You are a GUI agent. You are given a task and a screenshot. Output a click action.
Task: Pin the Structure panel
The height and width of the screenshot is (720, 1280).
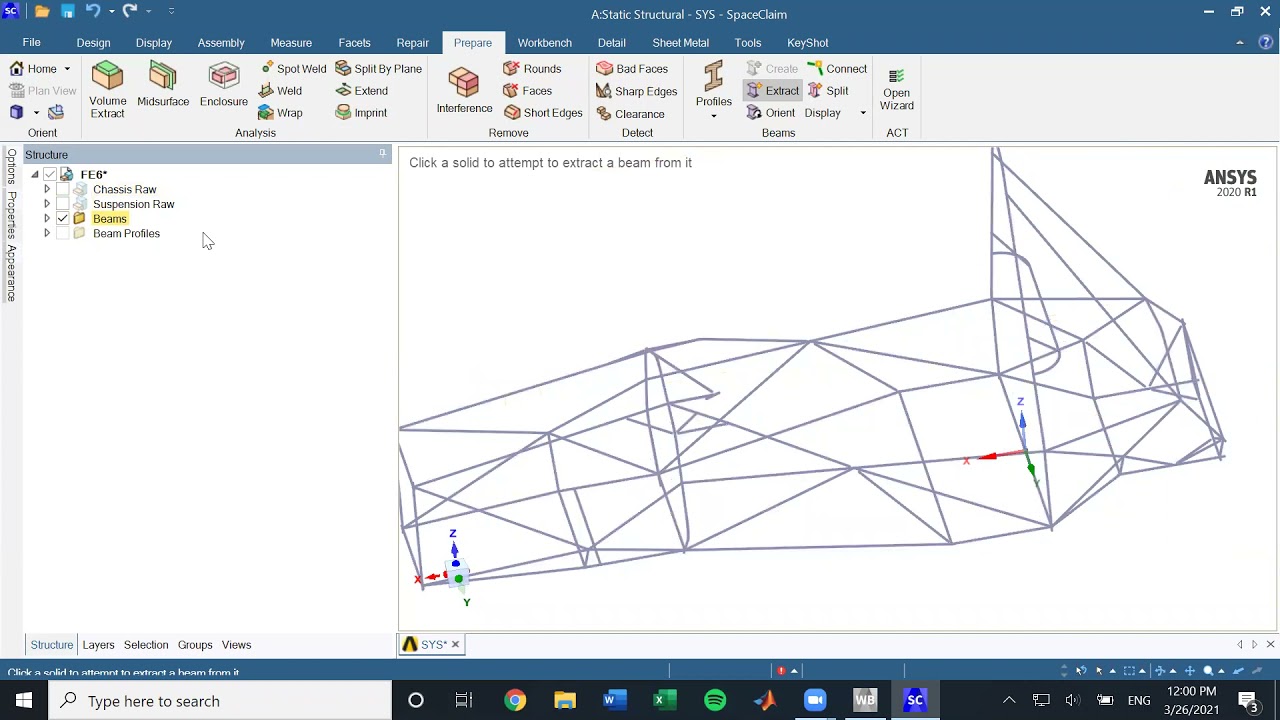pos(382,154)
